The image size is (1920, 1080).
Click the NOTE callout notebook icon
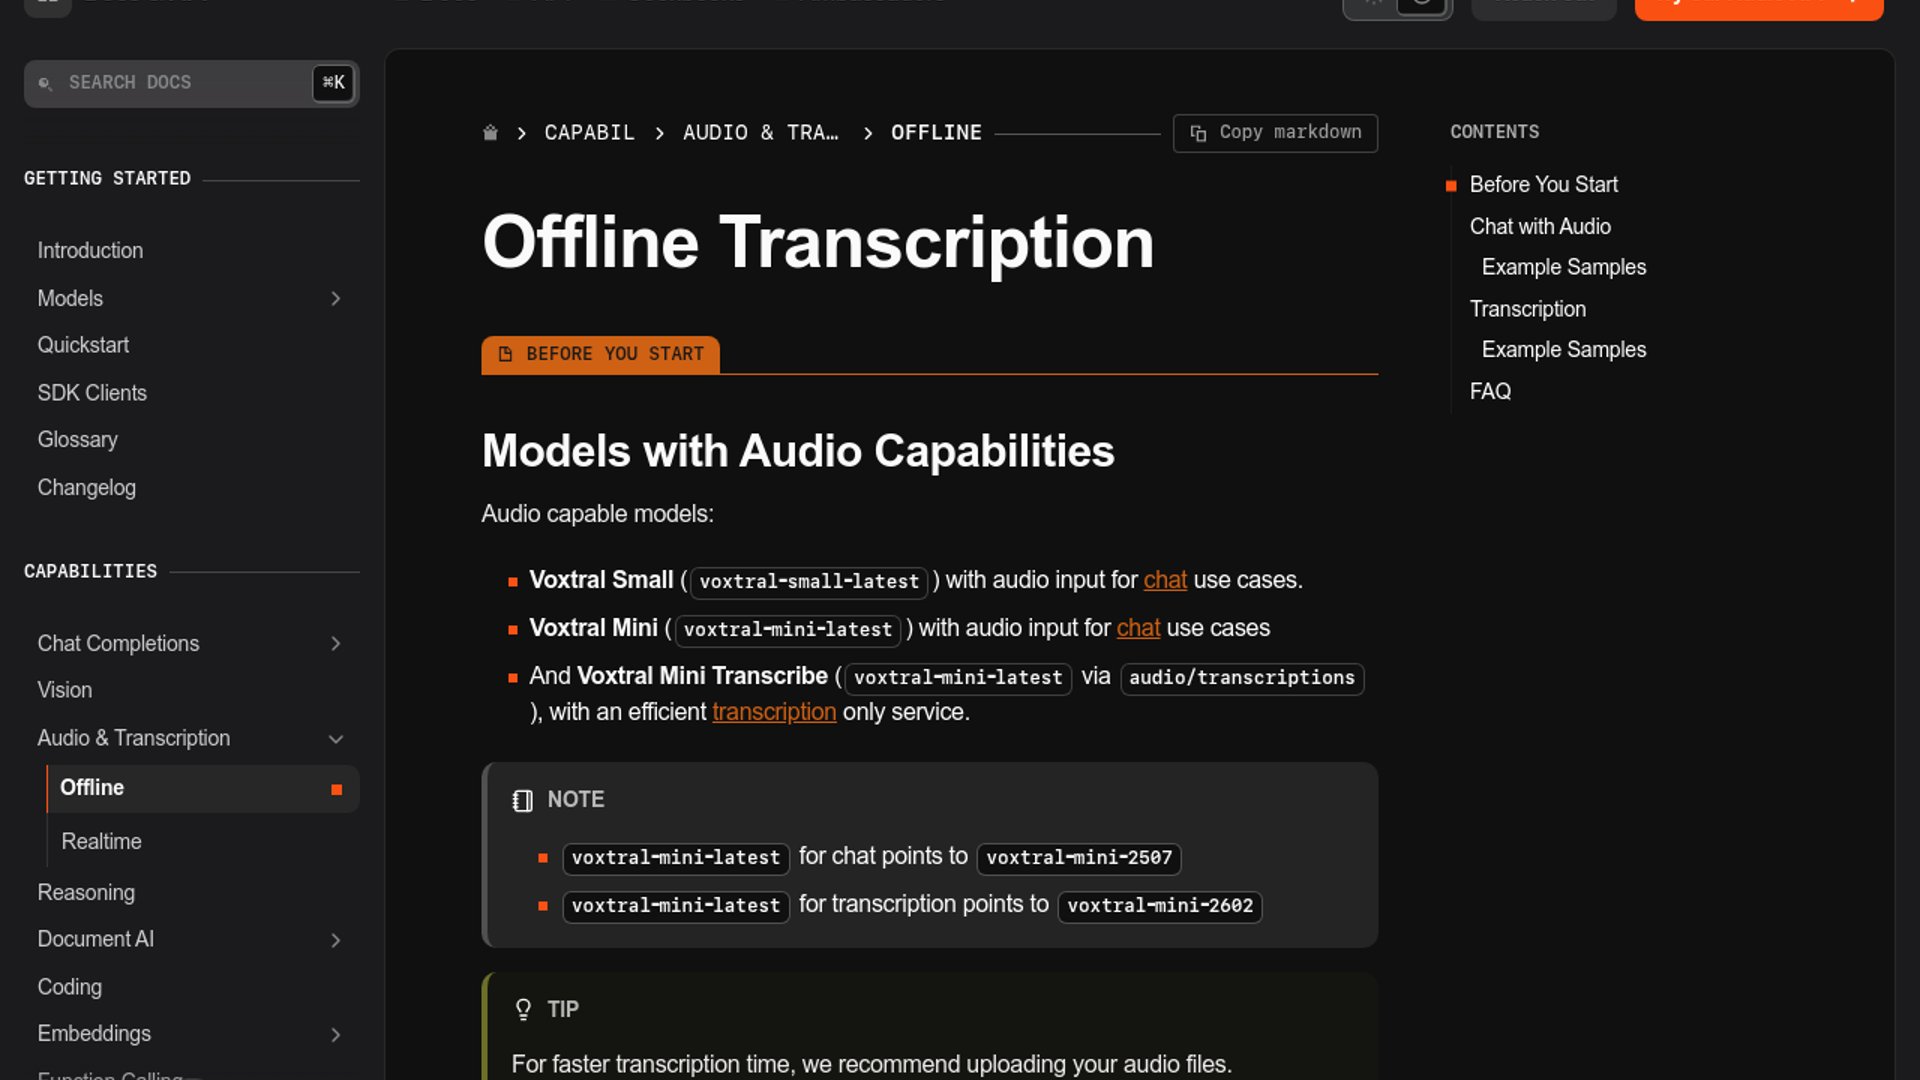[522, 800]
